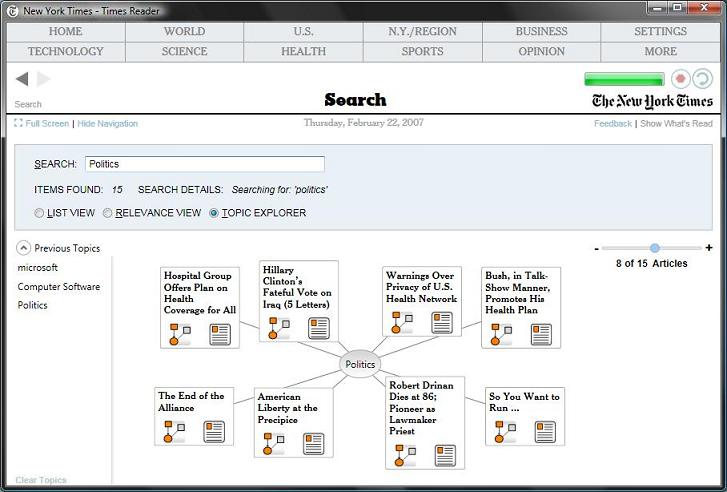The height and width of the screenshot is (492, 727).
Task: Click headline The End of the Alliance
Action: pyautogui.click(x=191, y=402)
